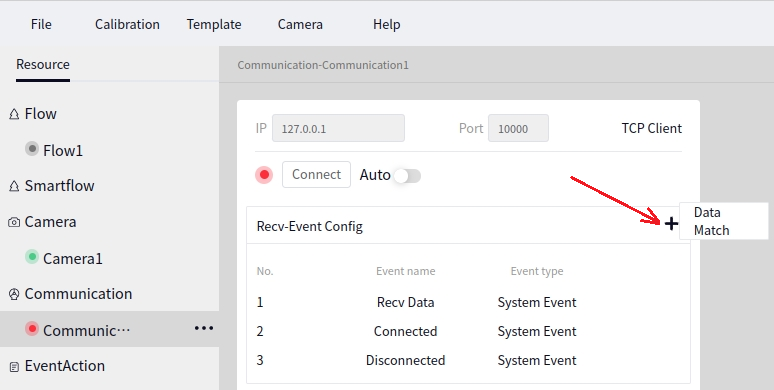This screenshot has width=774, height=390.
Task: Choose Data Match from the popup
Action: (724, 221)
